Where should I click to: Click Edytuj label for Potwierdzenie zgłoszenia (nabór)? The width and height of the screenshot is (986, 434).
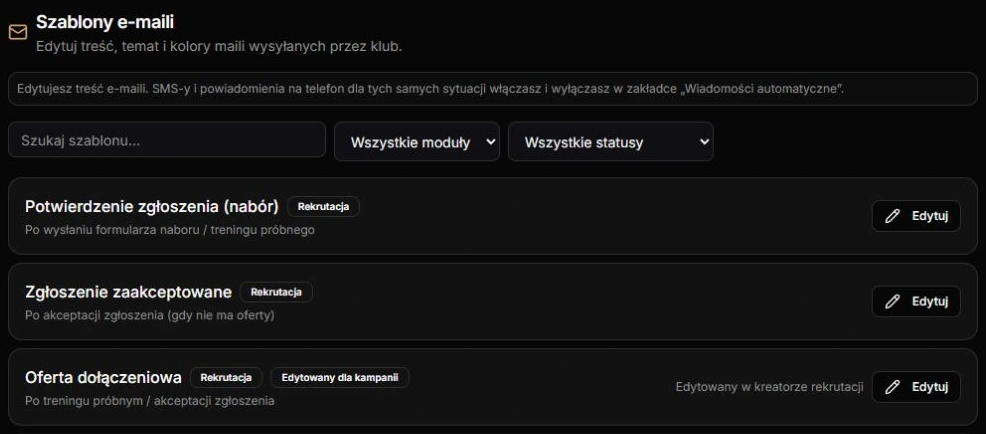929,216
